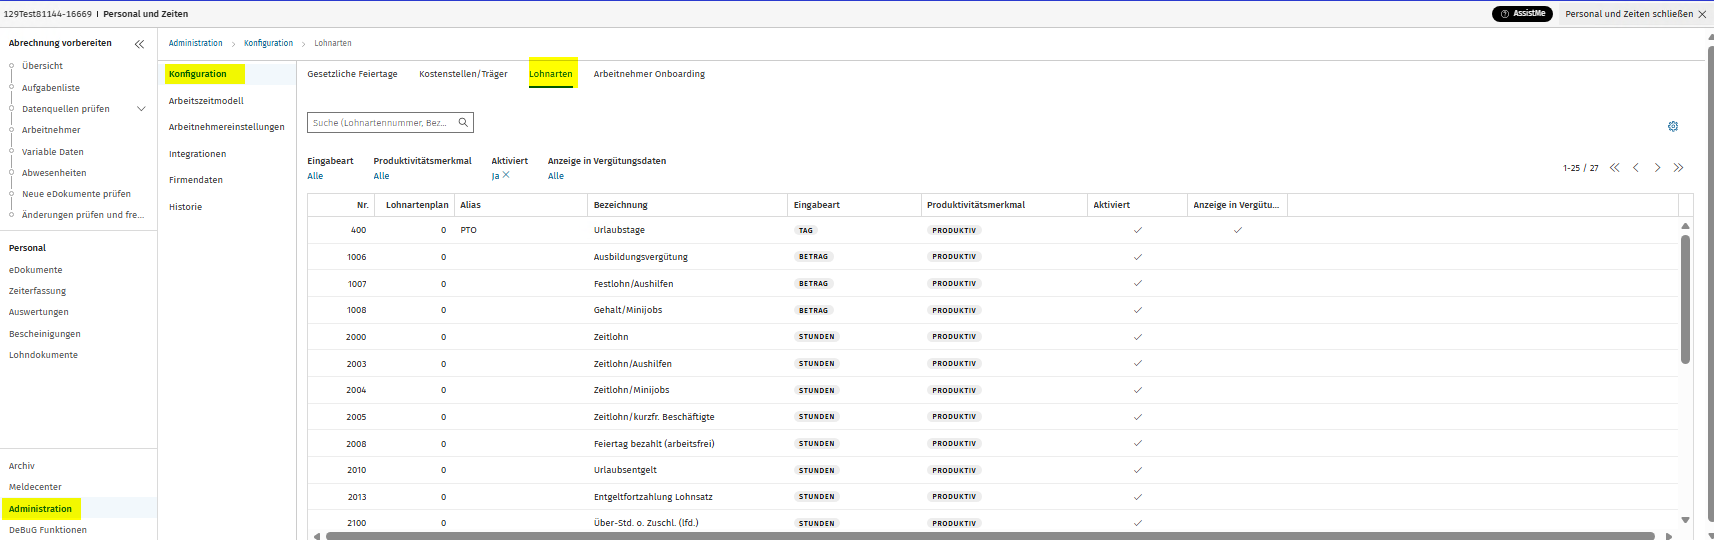Sort by the Lohnartenplan column header
1714x540 pixels.
coord(417,205)
